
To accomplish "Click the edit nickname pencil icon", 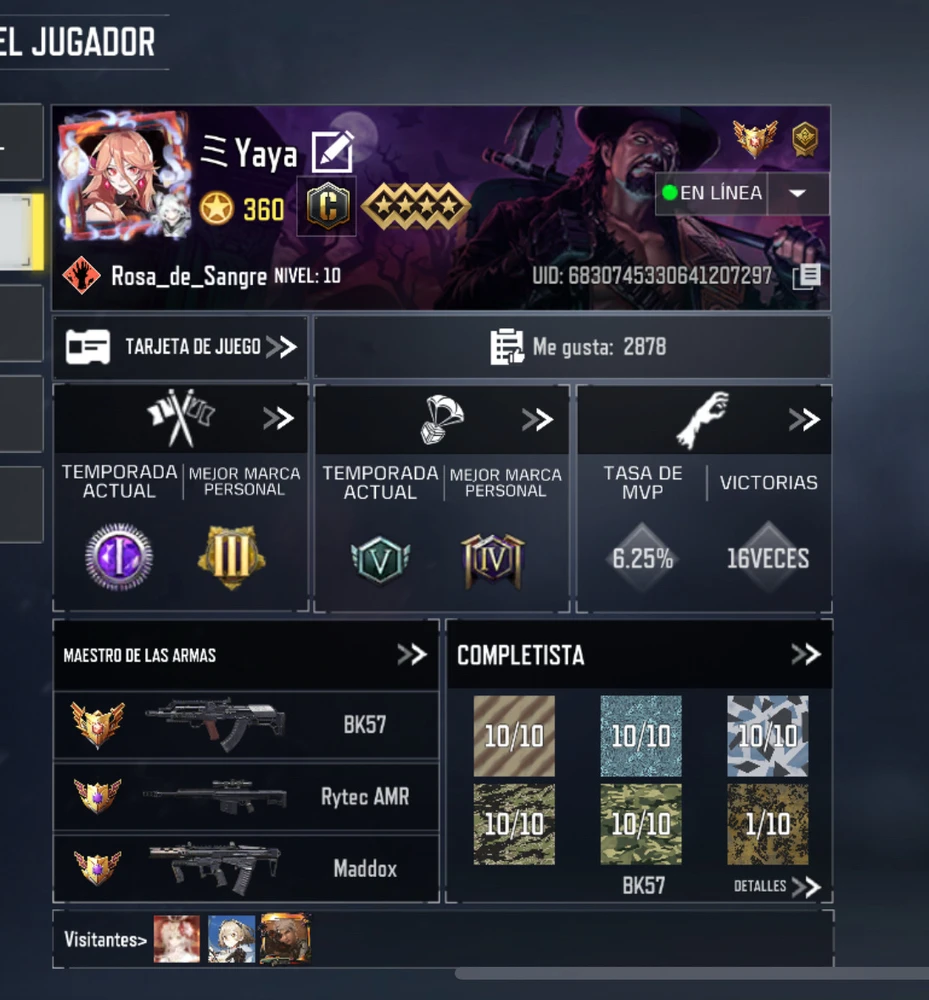I will [x=332, y=152].
